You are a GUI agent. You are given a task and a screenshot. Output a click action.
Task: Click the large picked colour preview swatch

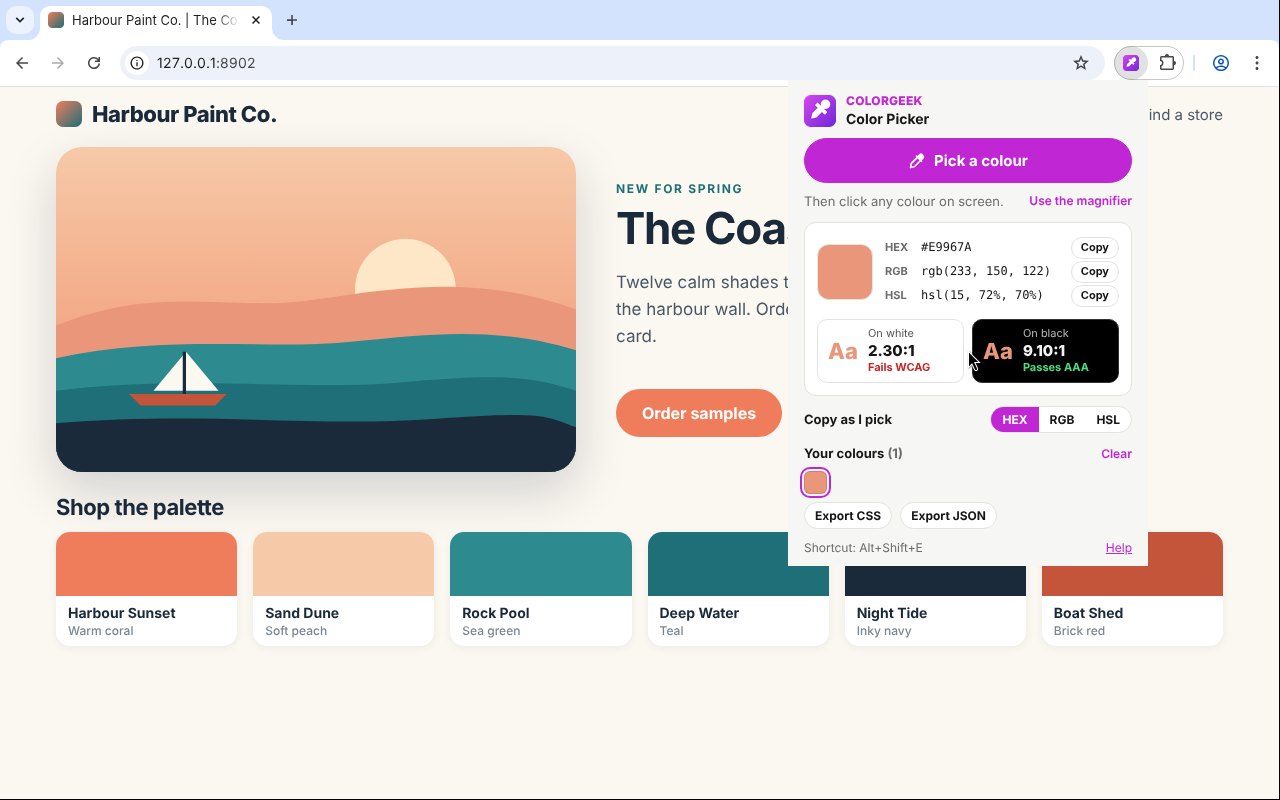tap(845, 271)
